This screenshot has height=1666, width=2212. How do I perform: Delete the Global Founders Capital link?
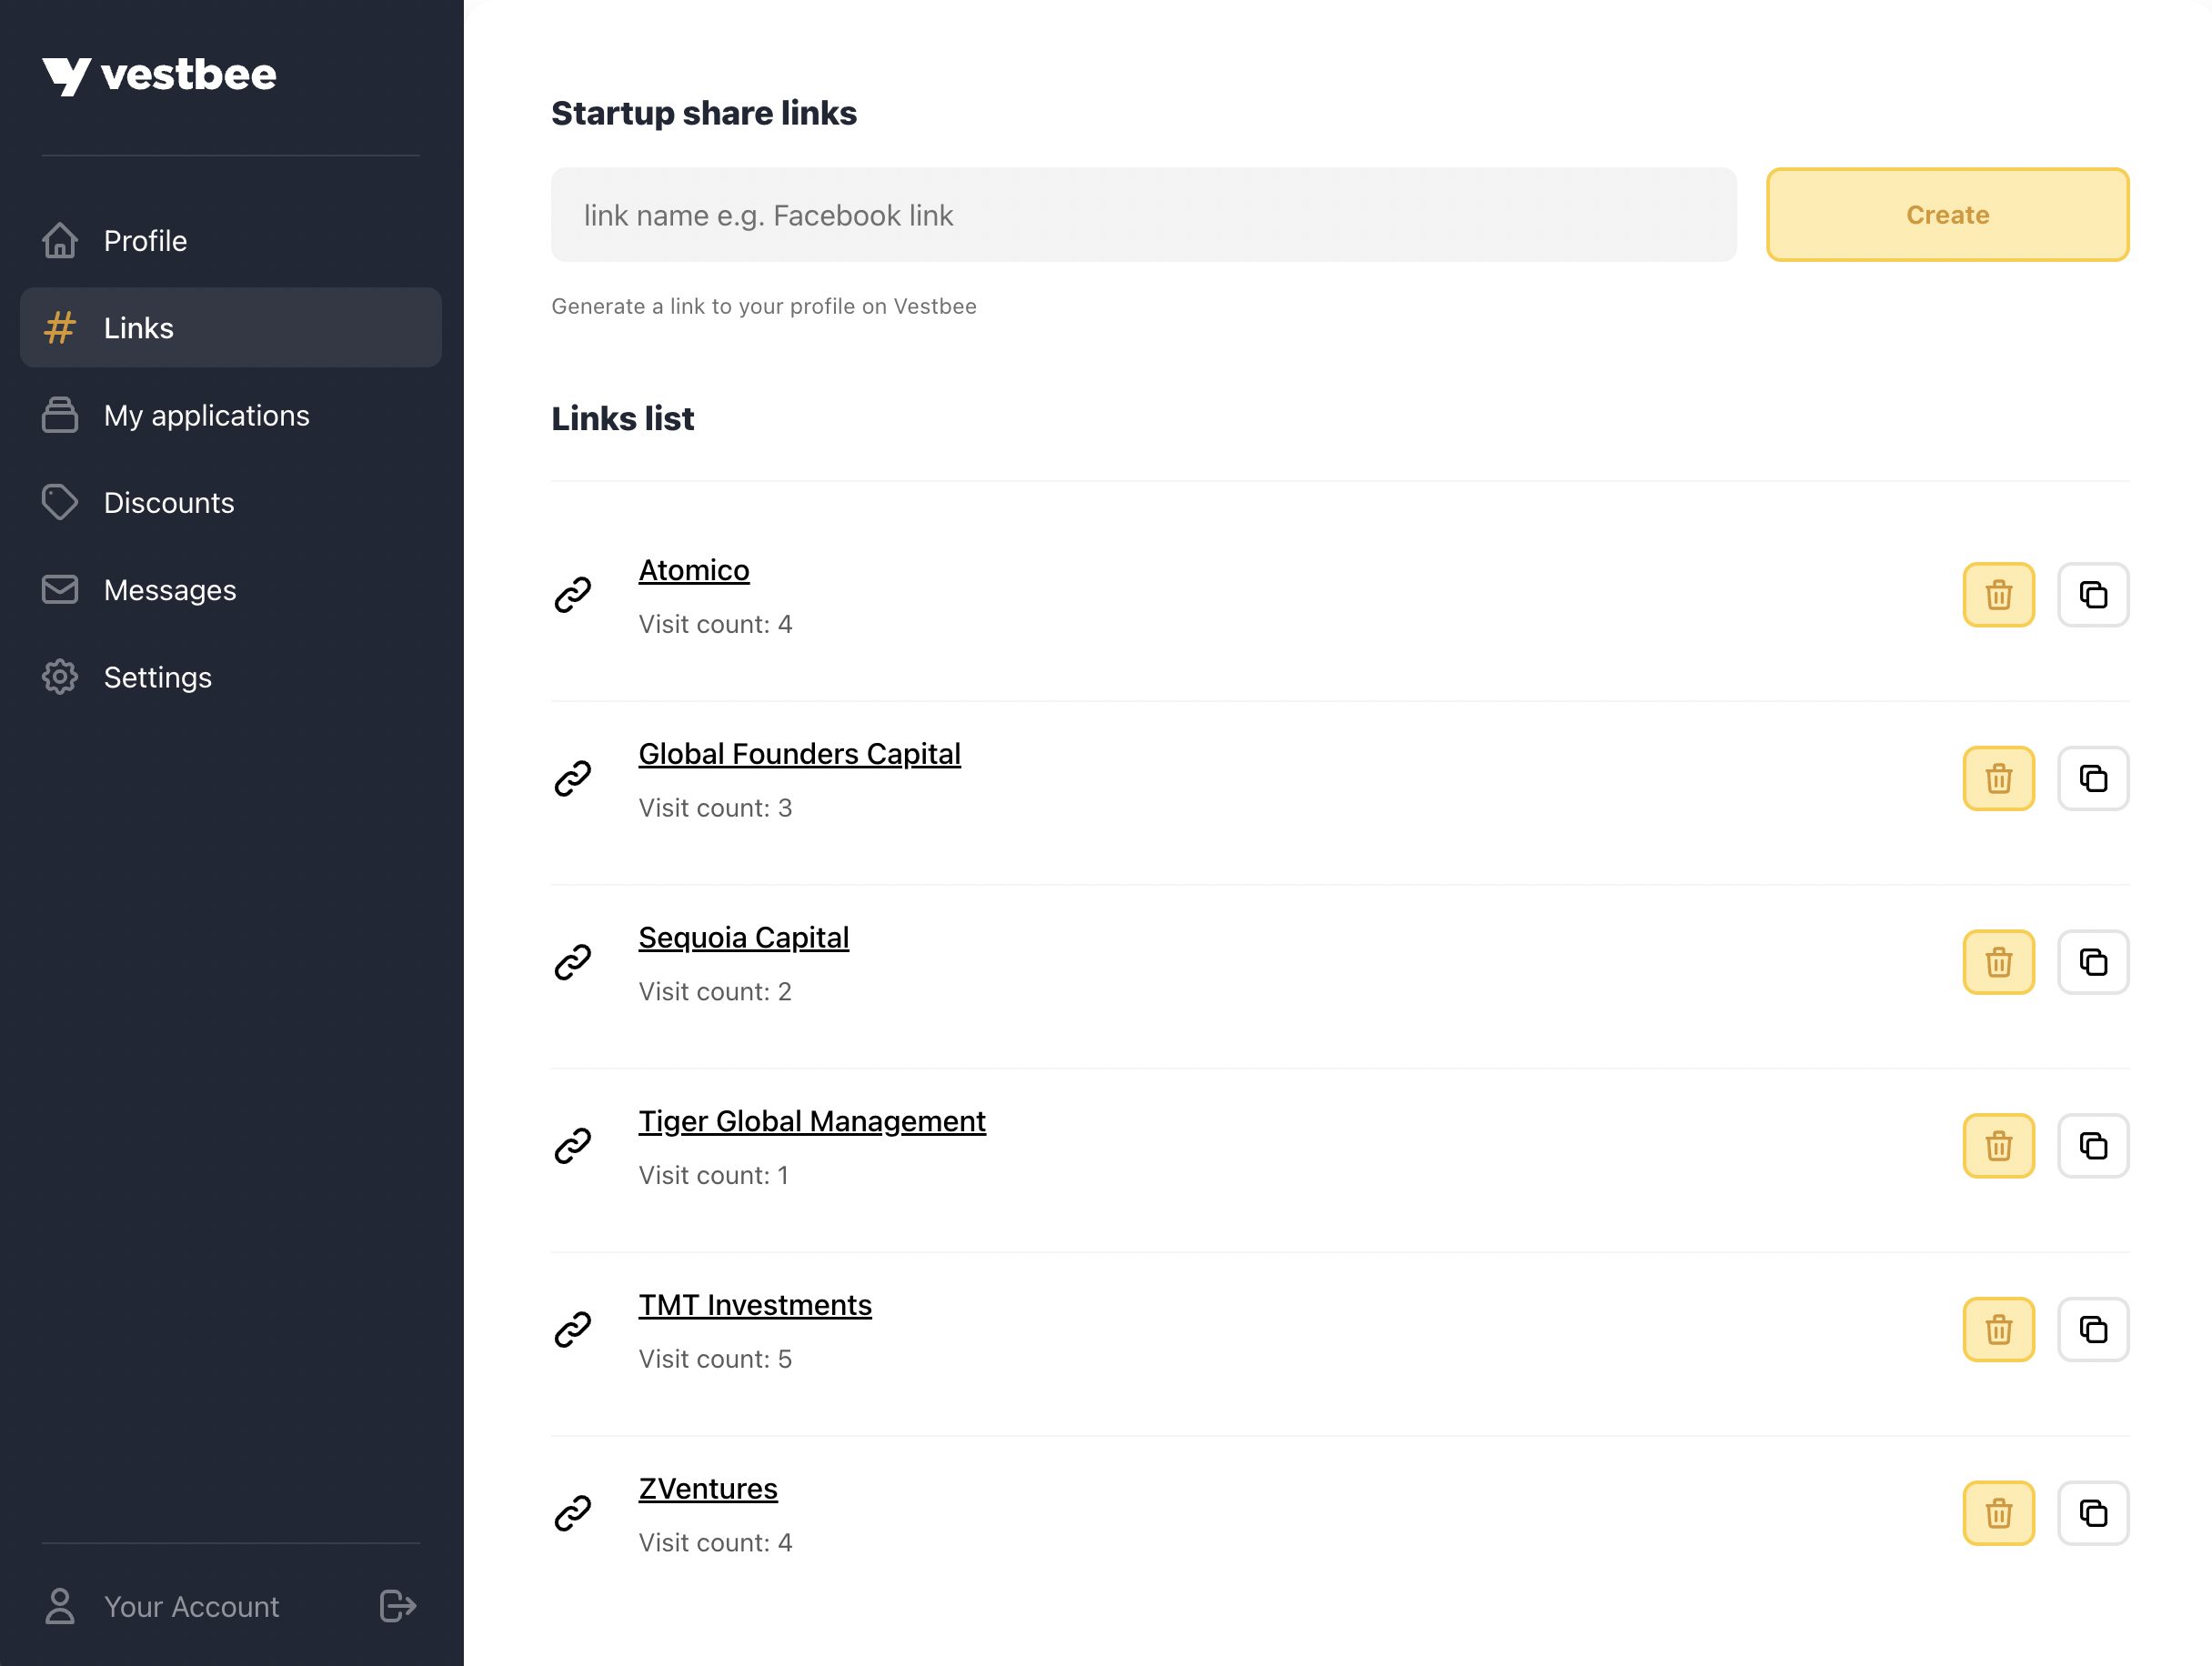click(1997, 778)
